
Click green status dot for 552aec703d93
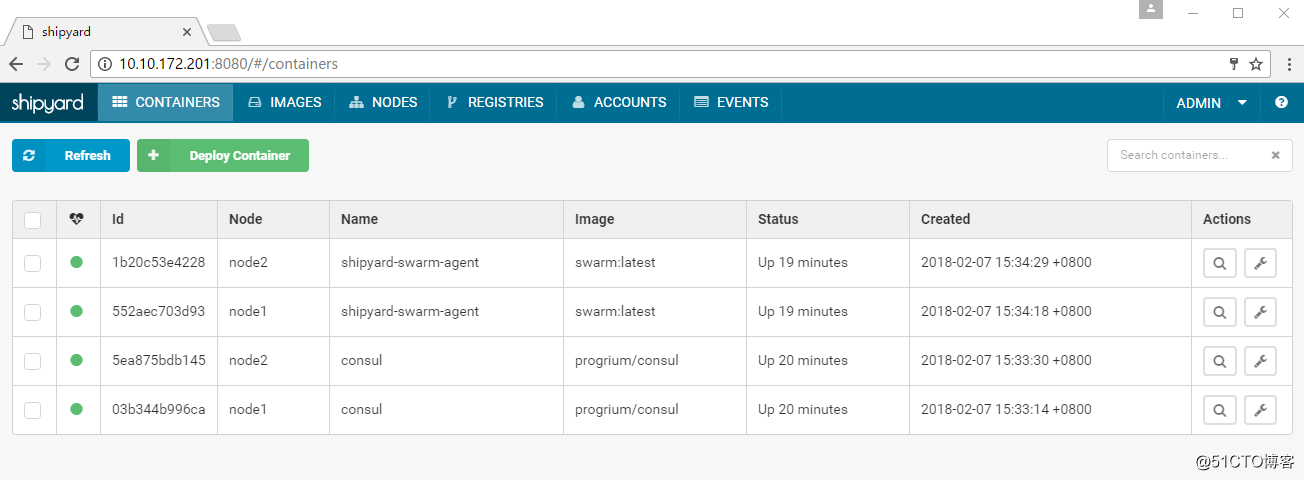(77, 312)
